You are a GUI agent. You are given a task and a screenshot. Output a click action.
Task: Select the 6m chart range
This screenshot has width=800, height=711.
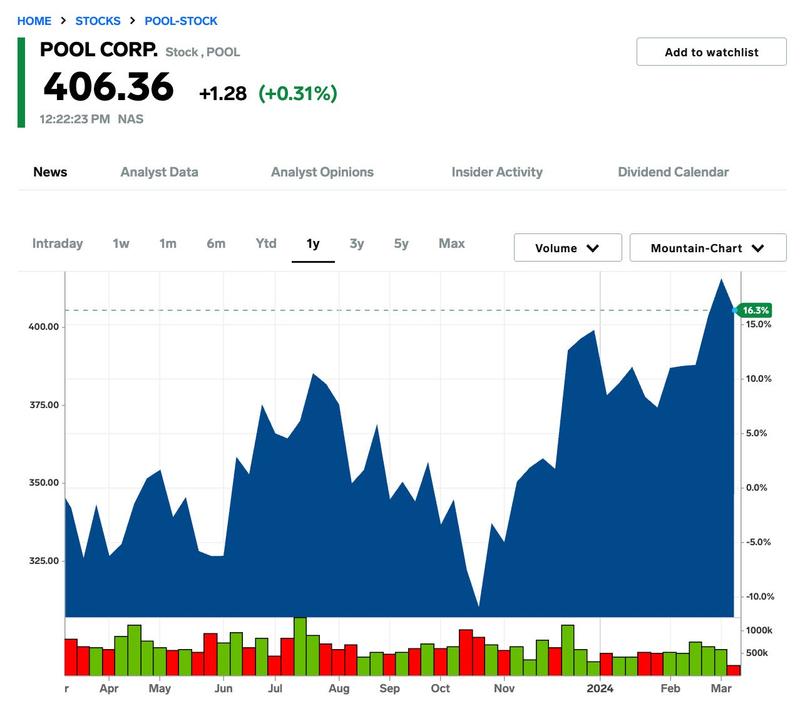(x=216, y=243)
